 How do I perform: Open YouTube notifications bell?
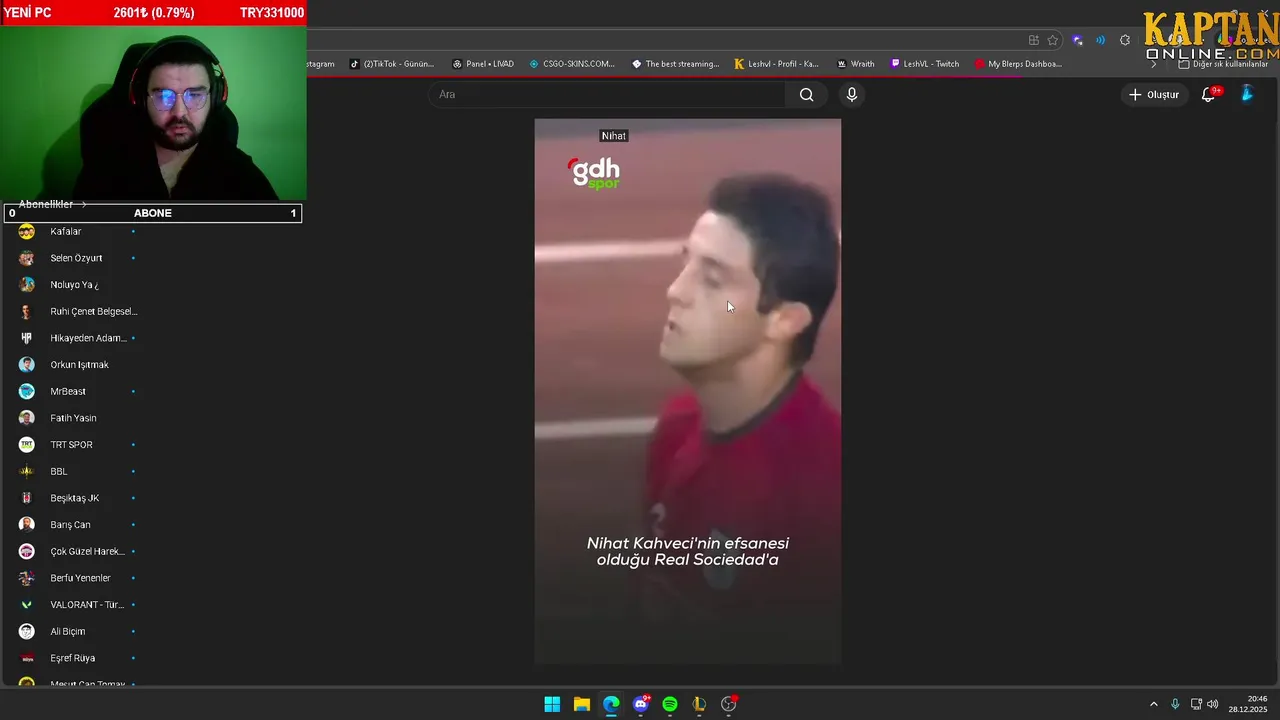tap(1209, 94)
